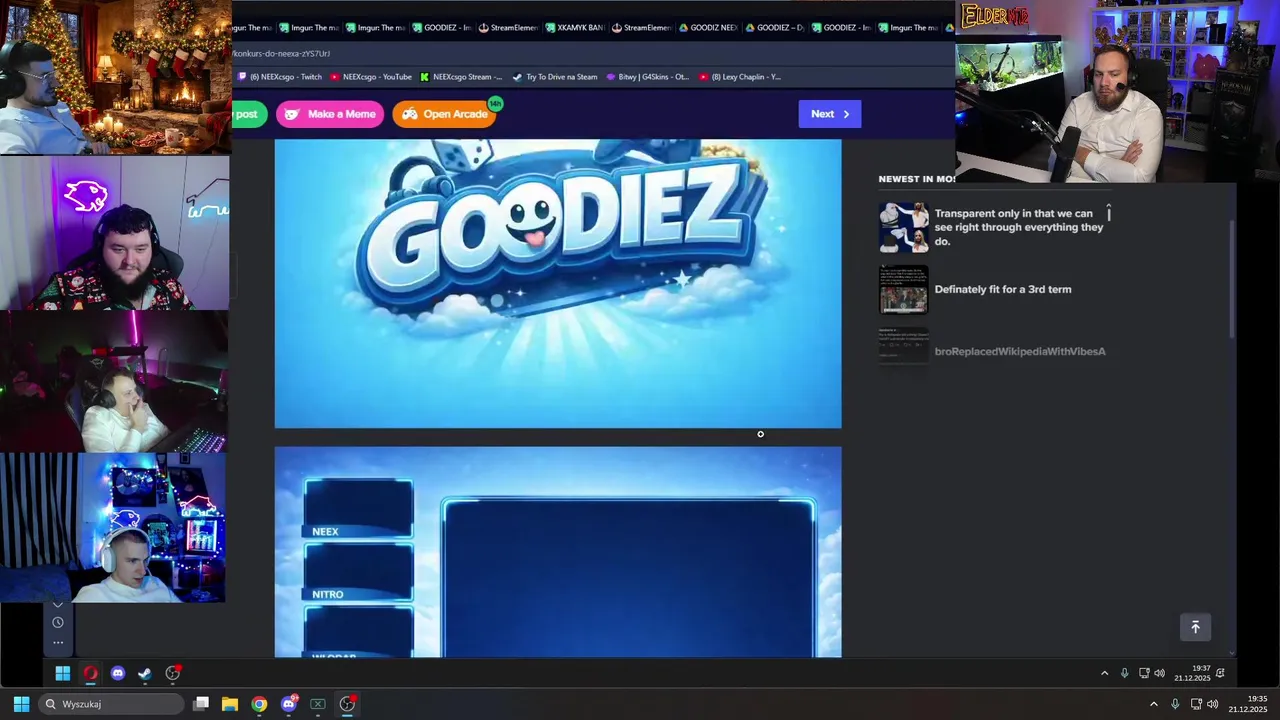This screenshot has width=1280, height=720.
Task: Open Opera in the streamed desktop's taskbar
Action: 90,673
